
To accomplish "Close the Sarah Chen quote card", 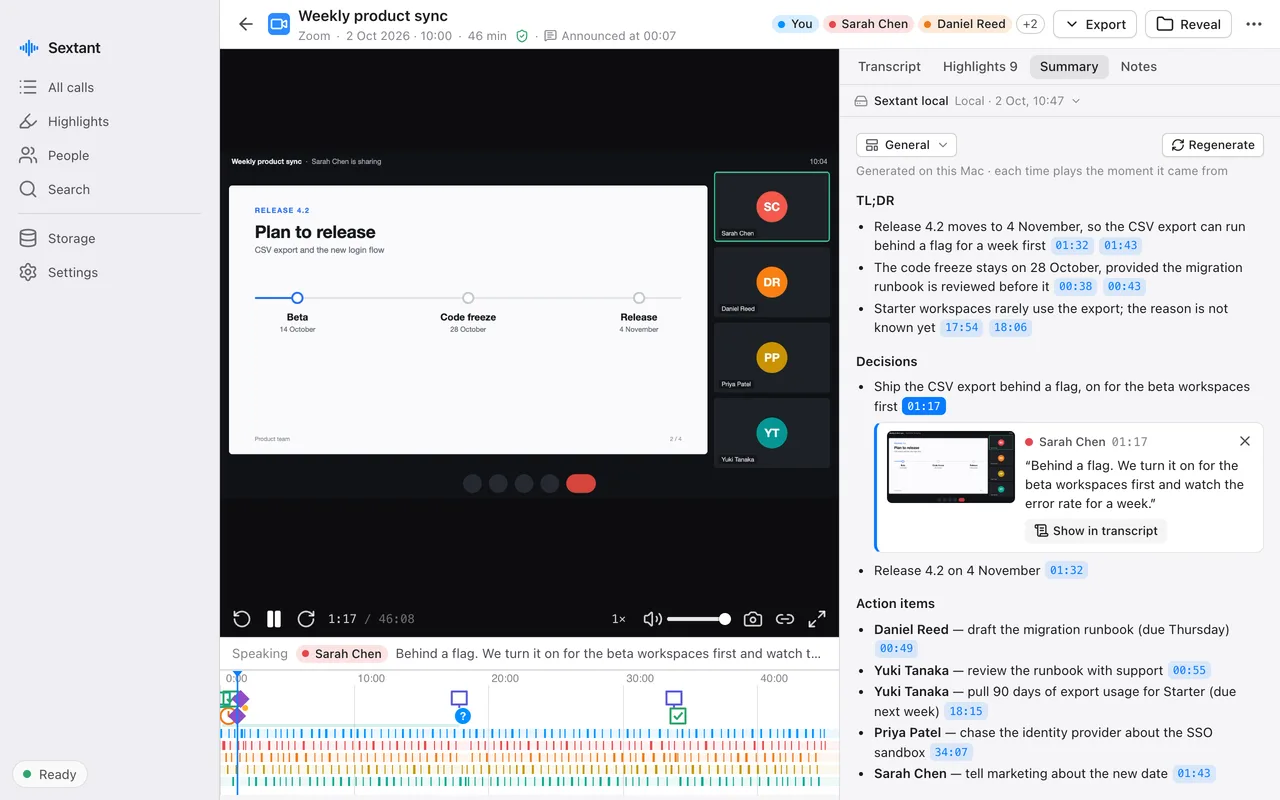I will pyautogui.click(x=1245, y=441).
